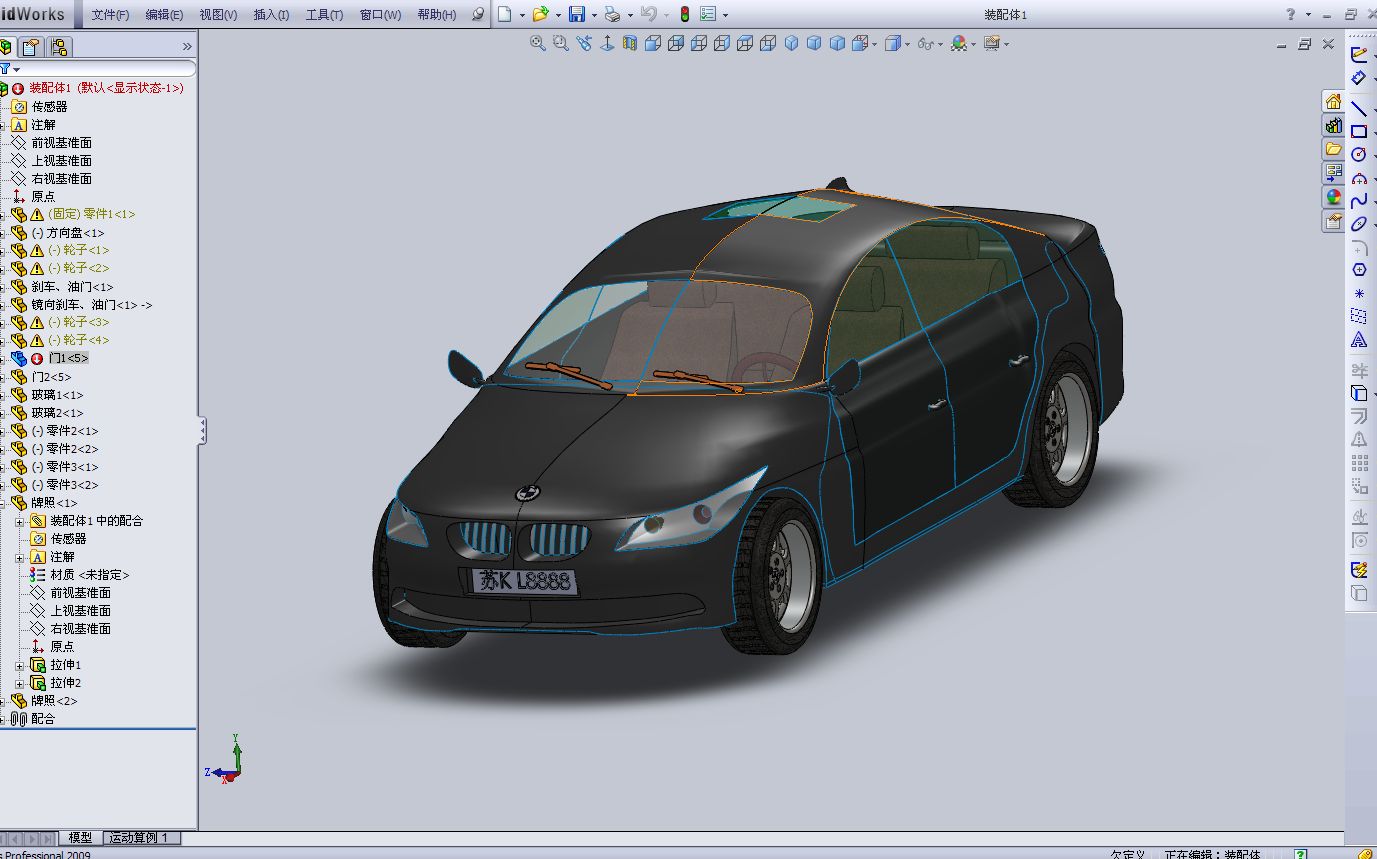The height and width of the screenshot is (859, 1377).
Task: Select 门1<5> in the feature tree
Action: pos(69,358)
